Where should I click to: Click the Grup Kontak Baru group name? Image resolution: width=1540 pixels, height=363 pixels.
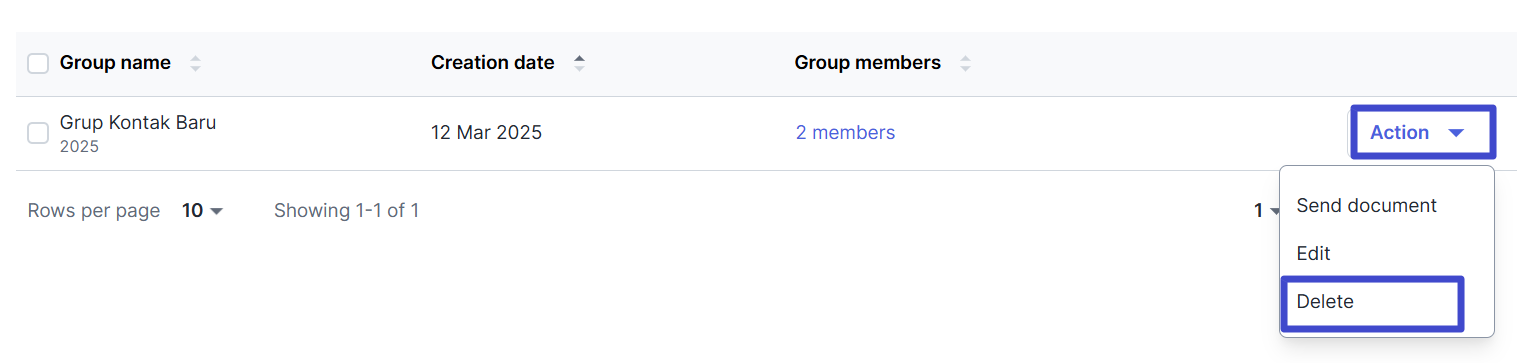coord(138,123)
